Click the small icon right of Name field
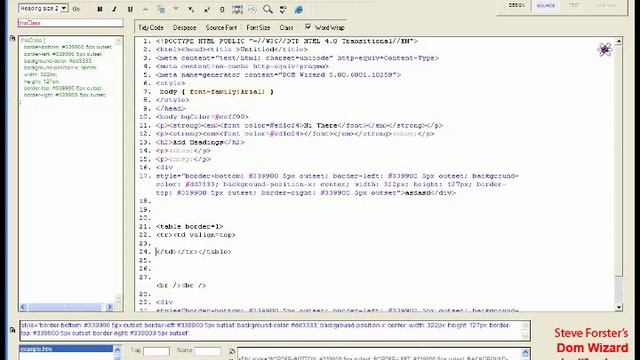This screenshot has height=360, width=640. [x=232, y=351]
